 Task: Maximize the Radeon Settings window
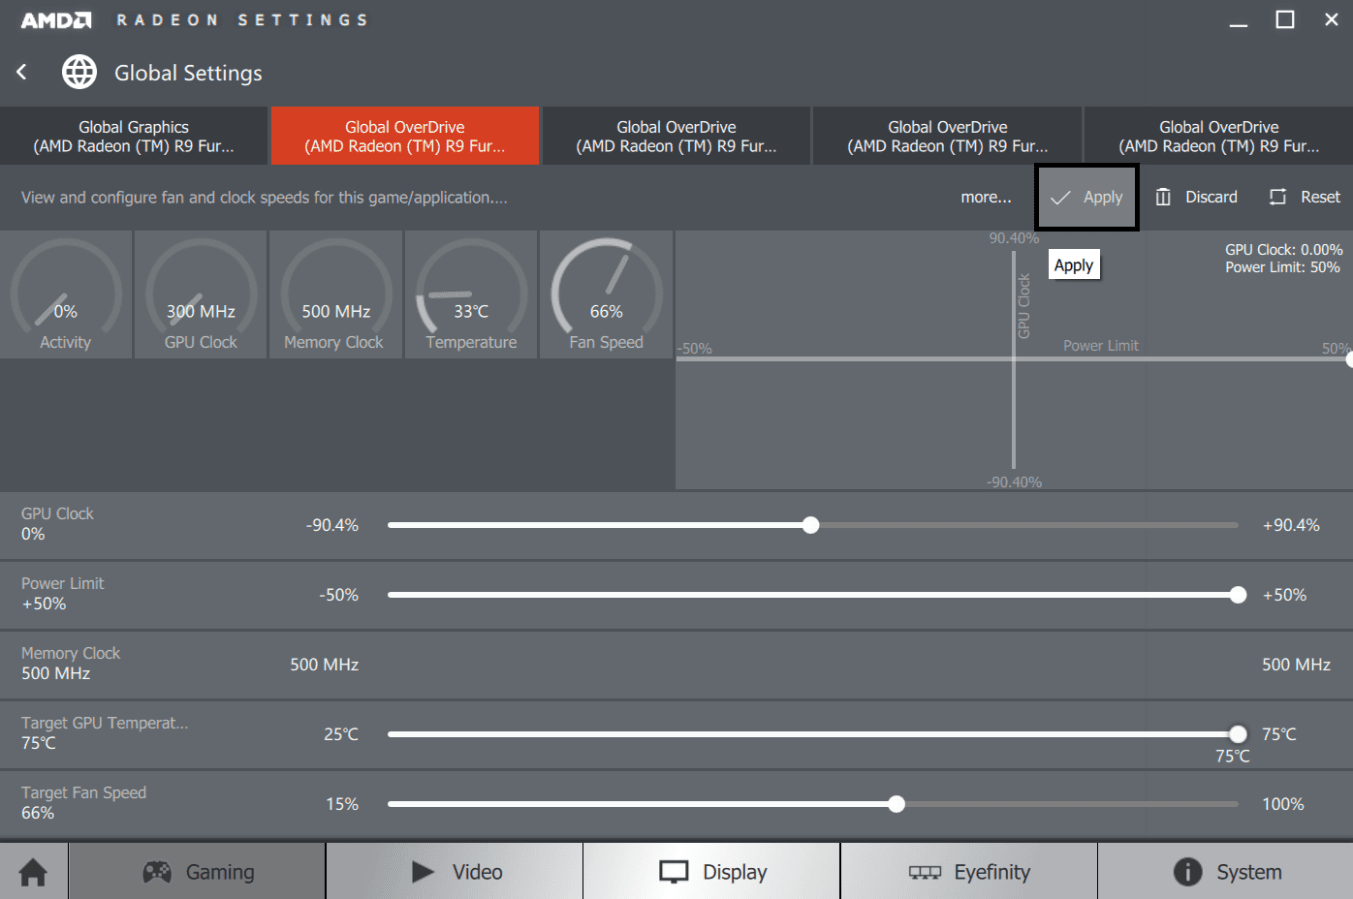[x=1285, y=20]
